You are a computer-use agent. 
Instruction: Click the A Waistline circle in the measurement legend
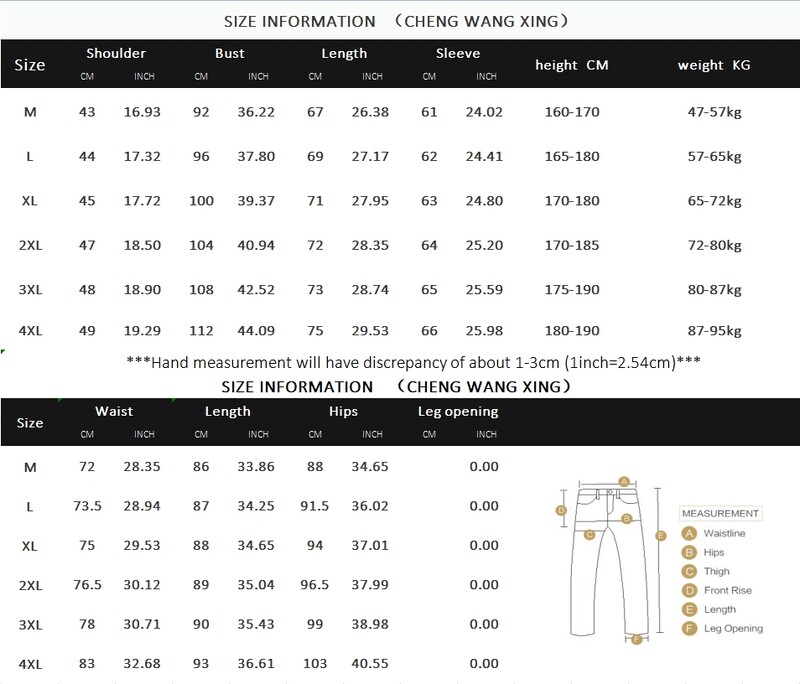point(689,533)
